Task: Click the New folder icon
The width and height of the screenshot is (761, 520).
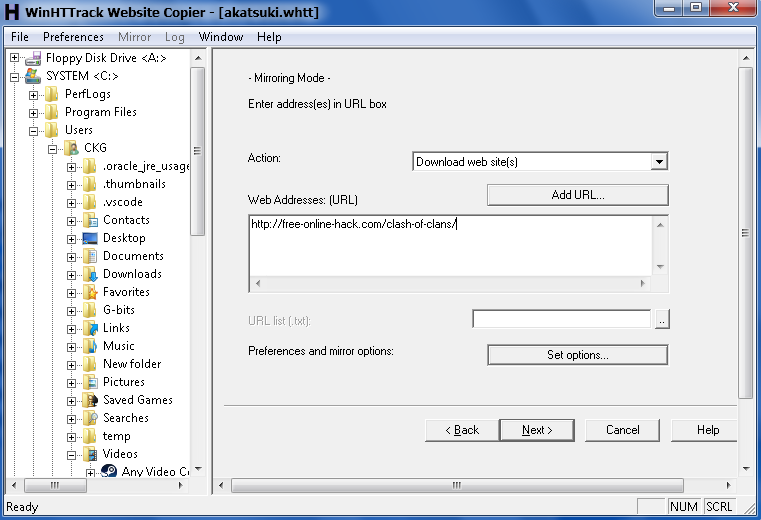Action: [90, 364]
